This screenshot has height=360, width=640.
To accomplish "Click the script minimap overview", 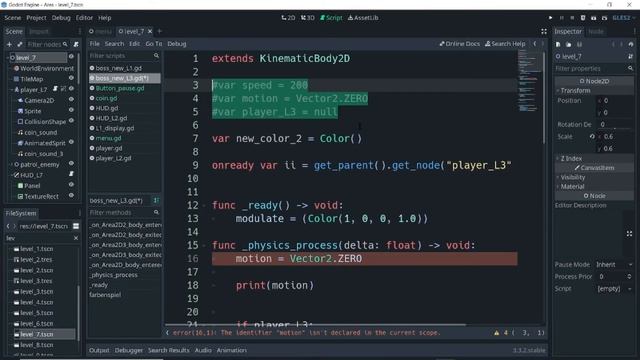I will pyautogui.click(x=529, y=81).
